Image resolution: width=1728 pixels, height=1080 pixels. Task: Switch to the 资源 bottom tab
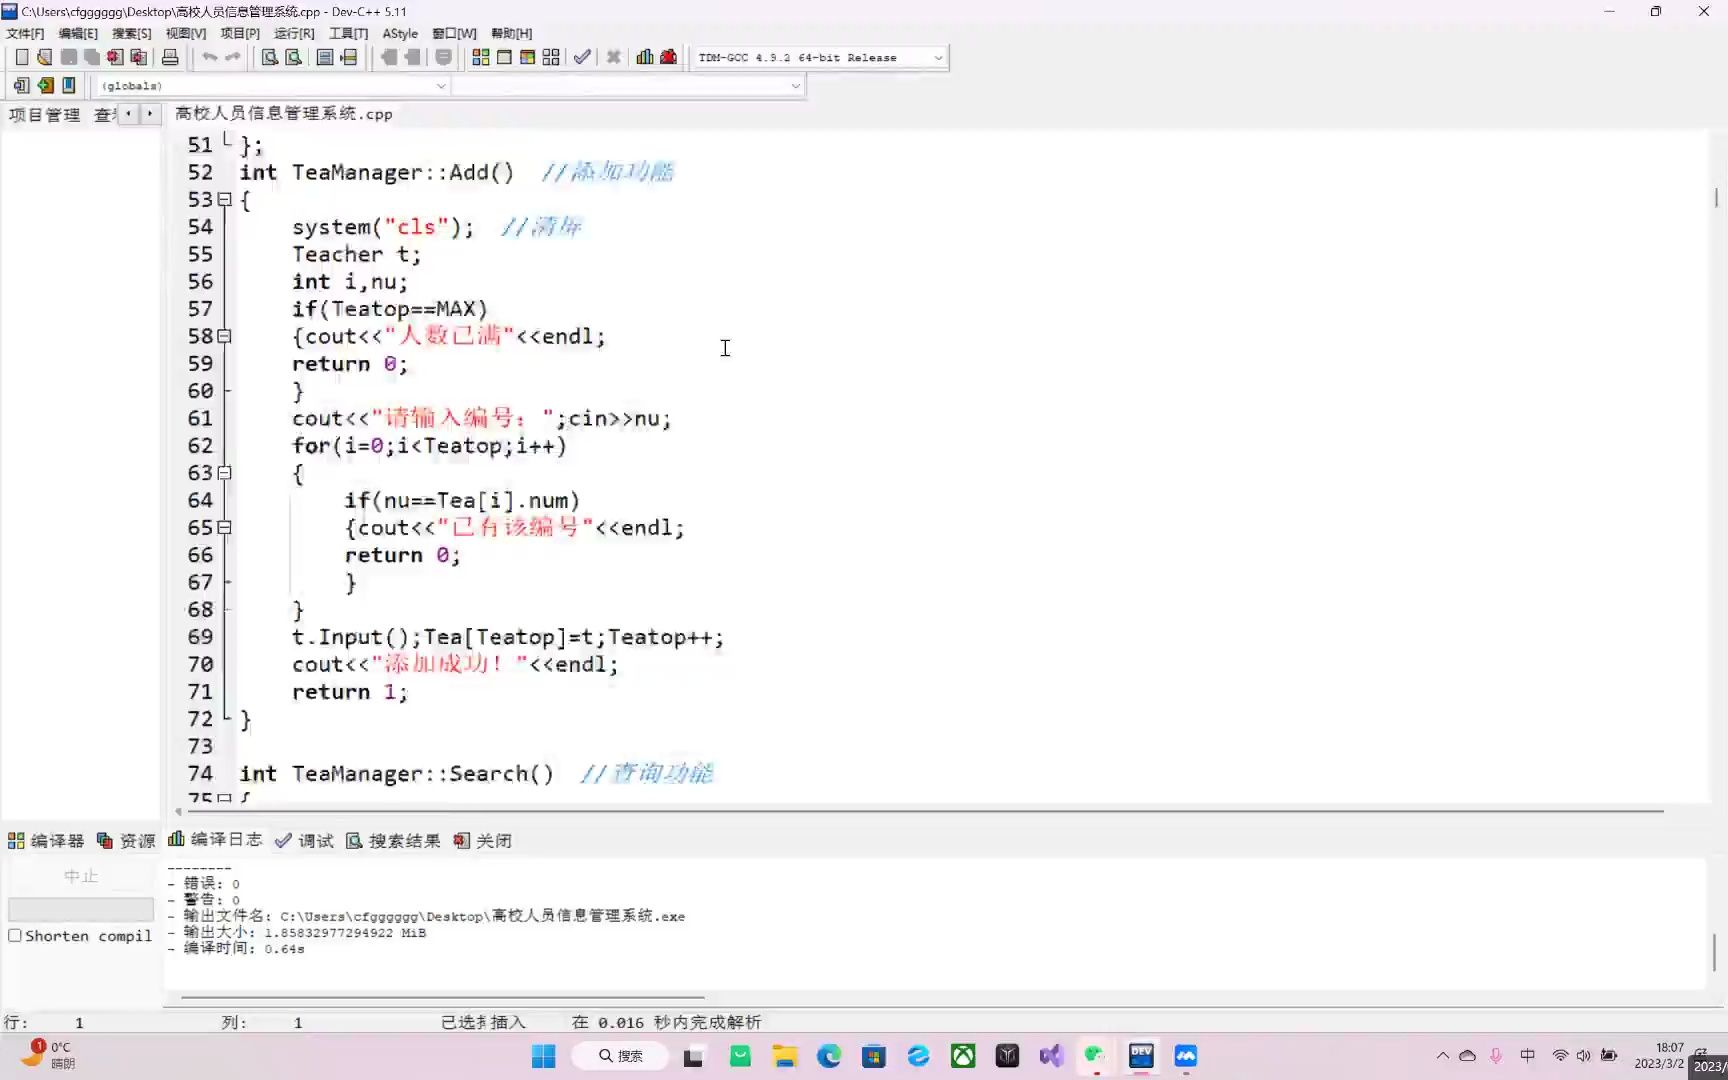126,841
